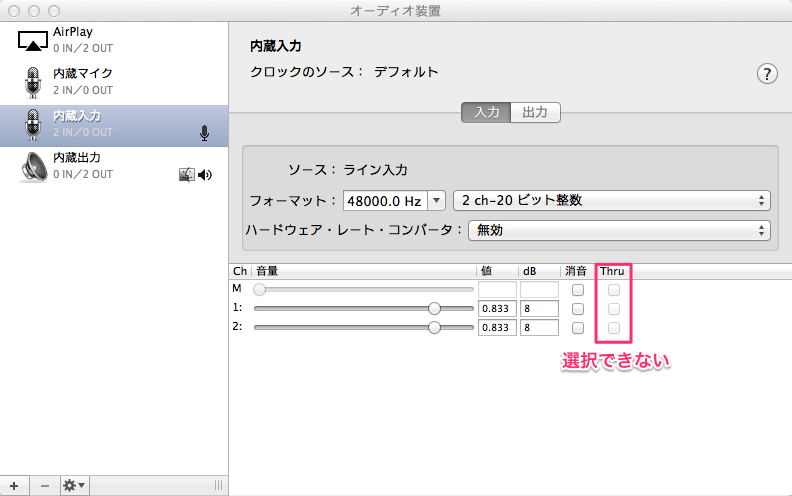The width and height of the screenshot is (792, 496).
Task: Click the ライン入力 source label
Action: pyautogui.click(x=375, y=170)
